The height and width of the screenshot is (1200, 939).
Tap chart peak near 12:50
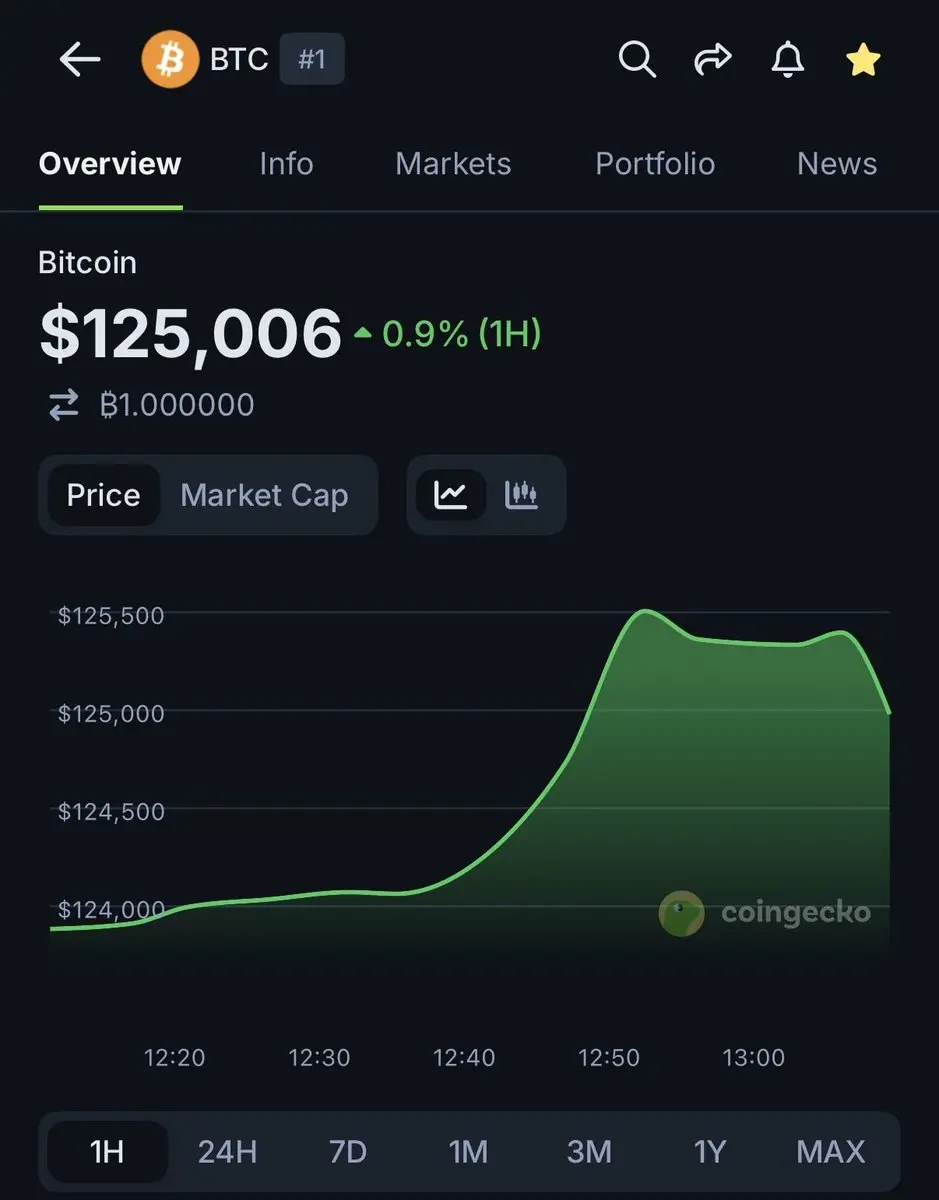(x=645, y=611)
